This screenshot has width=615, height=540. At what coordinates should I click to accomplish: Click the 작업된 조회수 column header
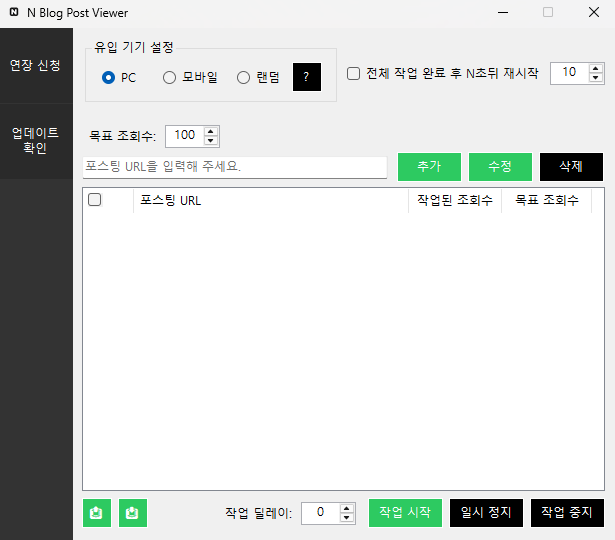[455, 200]
